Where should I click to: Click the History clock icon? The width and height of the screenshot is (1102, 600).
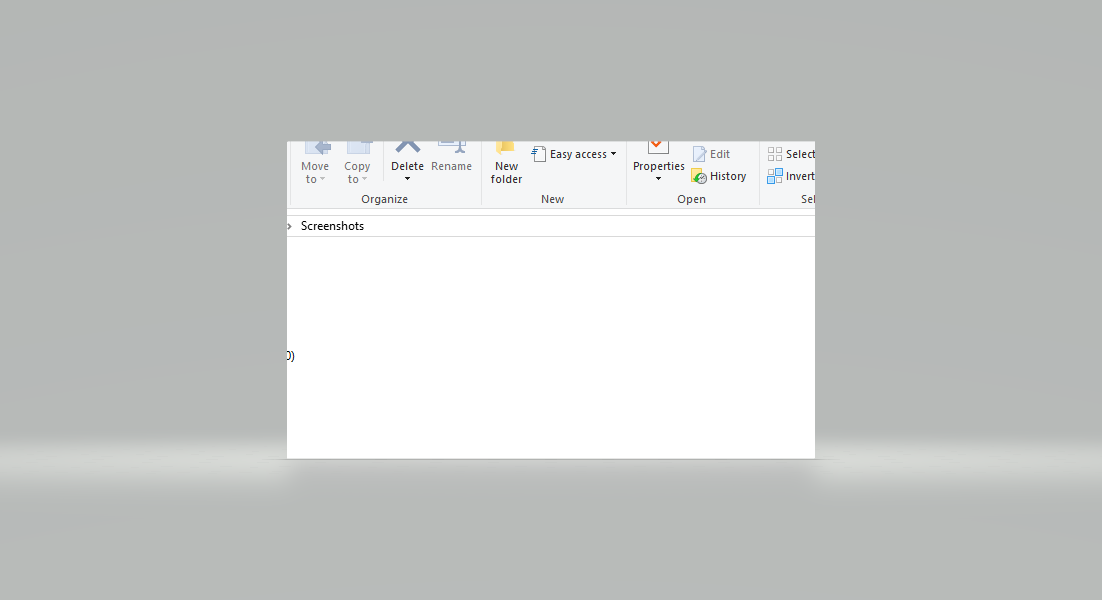point(699,176)
